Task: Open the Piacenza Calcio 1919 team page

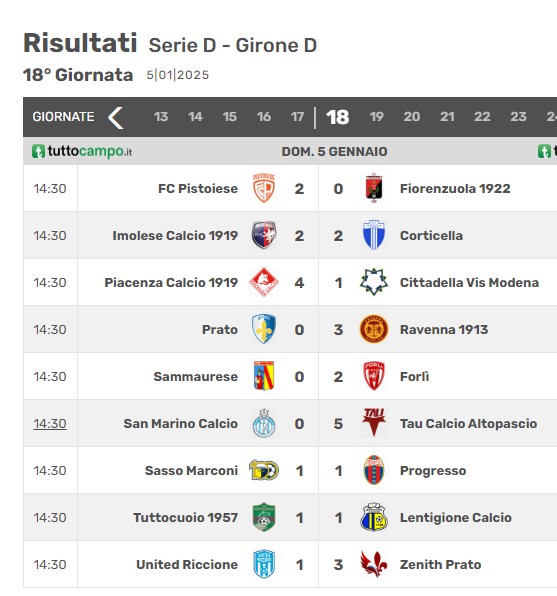Action: [x=171, y=282]
